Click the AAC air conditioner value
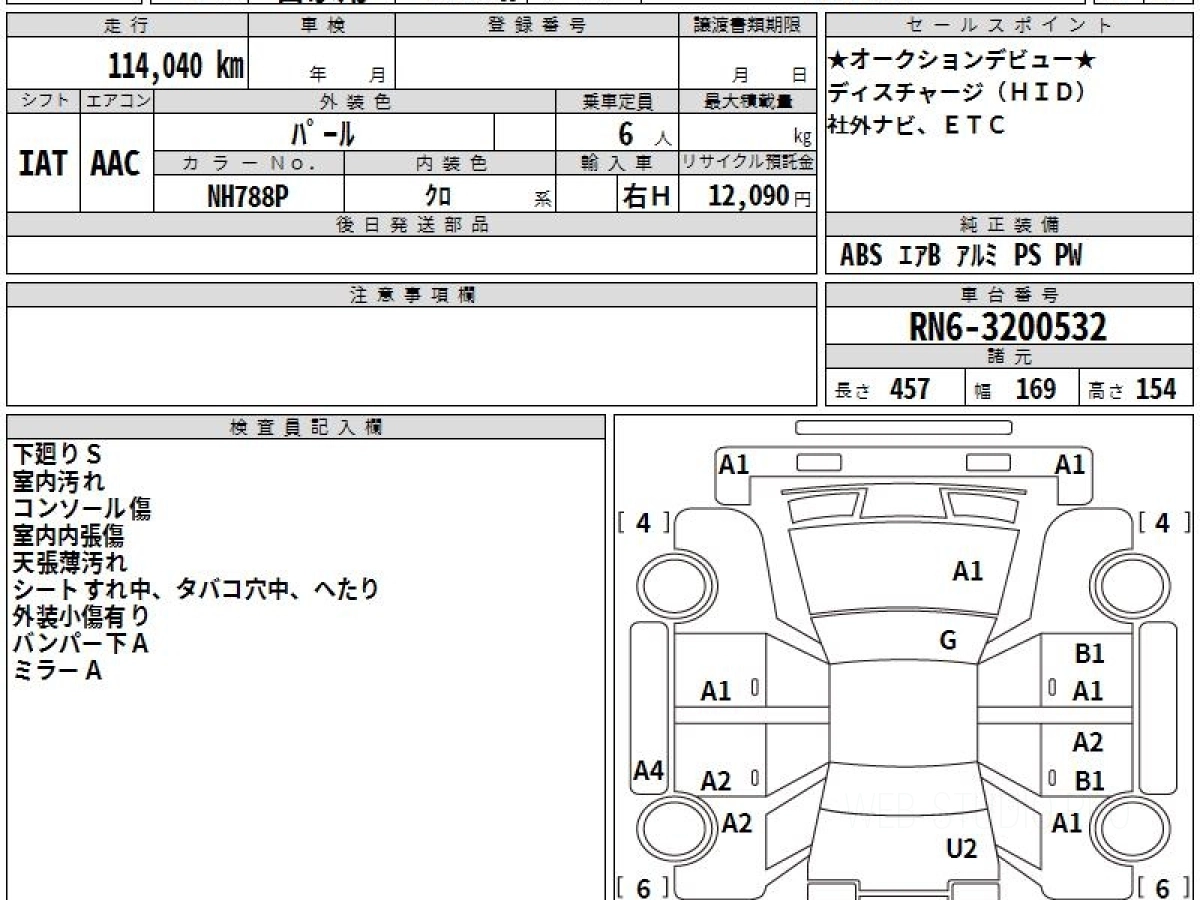The image size is (1200, 900). [x=116, y=163]
